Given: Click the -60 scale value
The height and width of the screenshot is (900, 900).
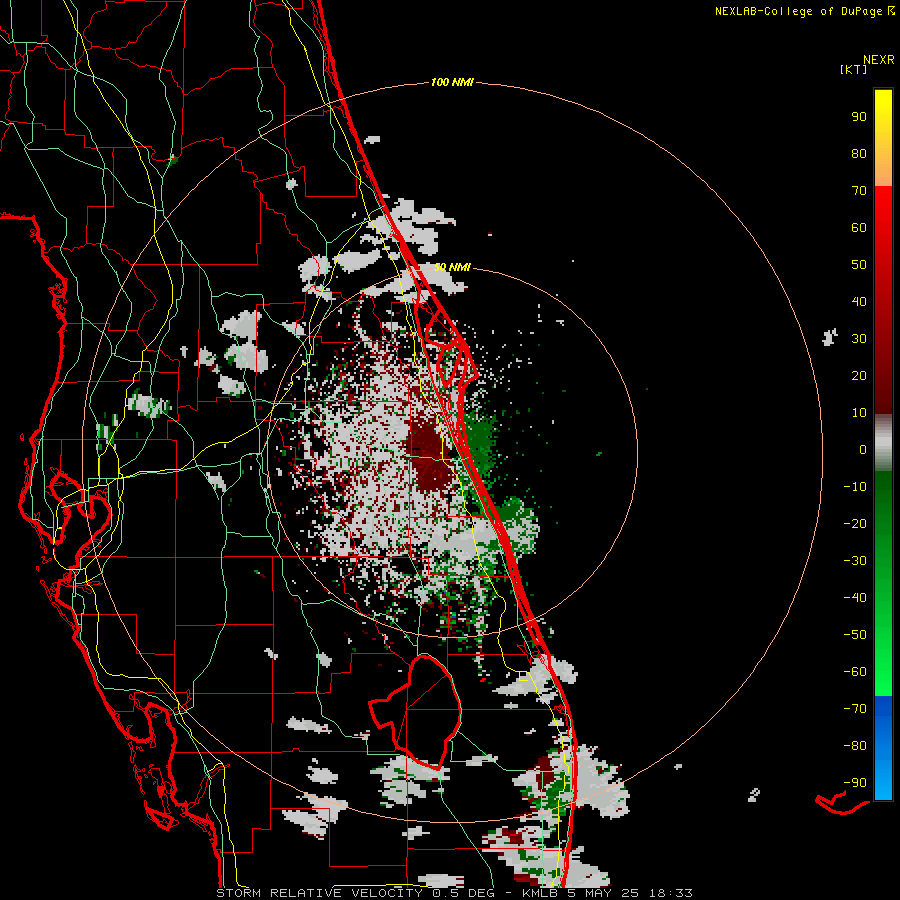Looking at the screenshot, I should pos(855,672).
